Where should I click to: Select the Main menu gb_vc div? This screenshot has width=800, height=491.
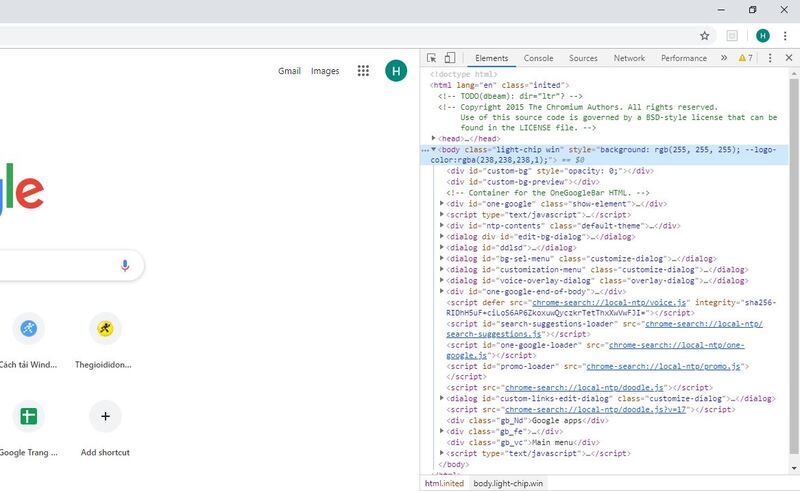523,443
